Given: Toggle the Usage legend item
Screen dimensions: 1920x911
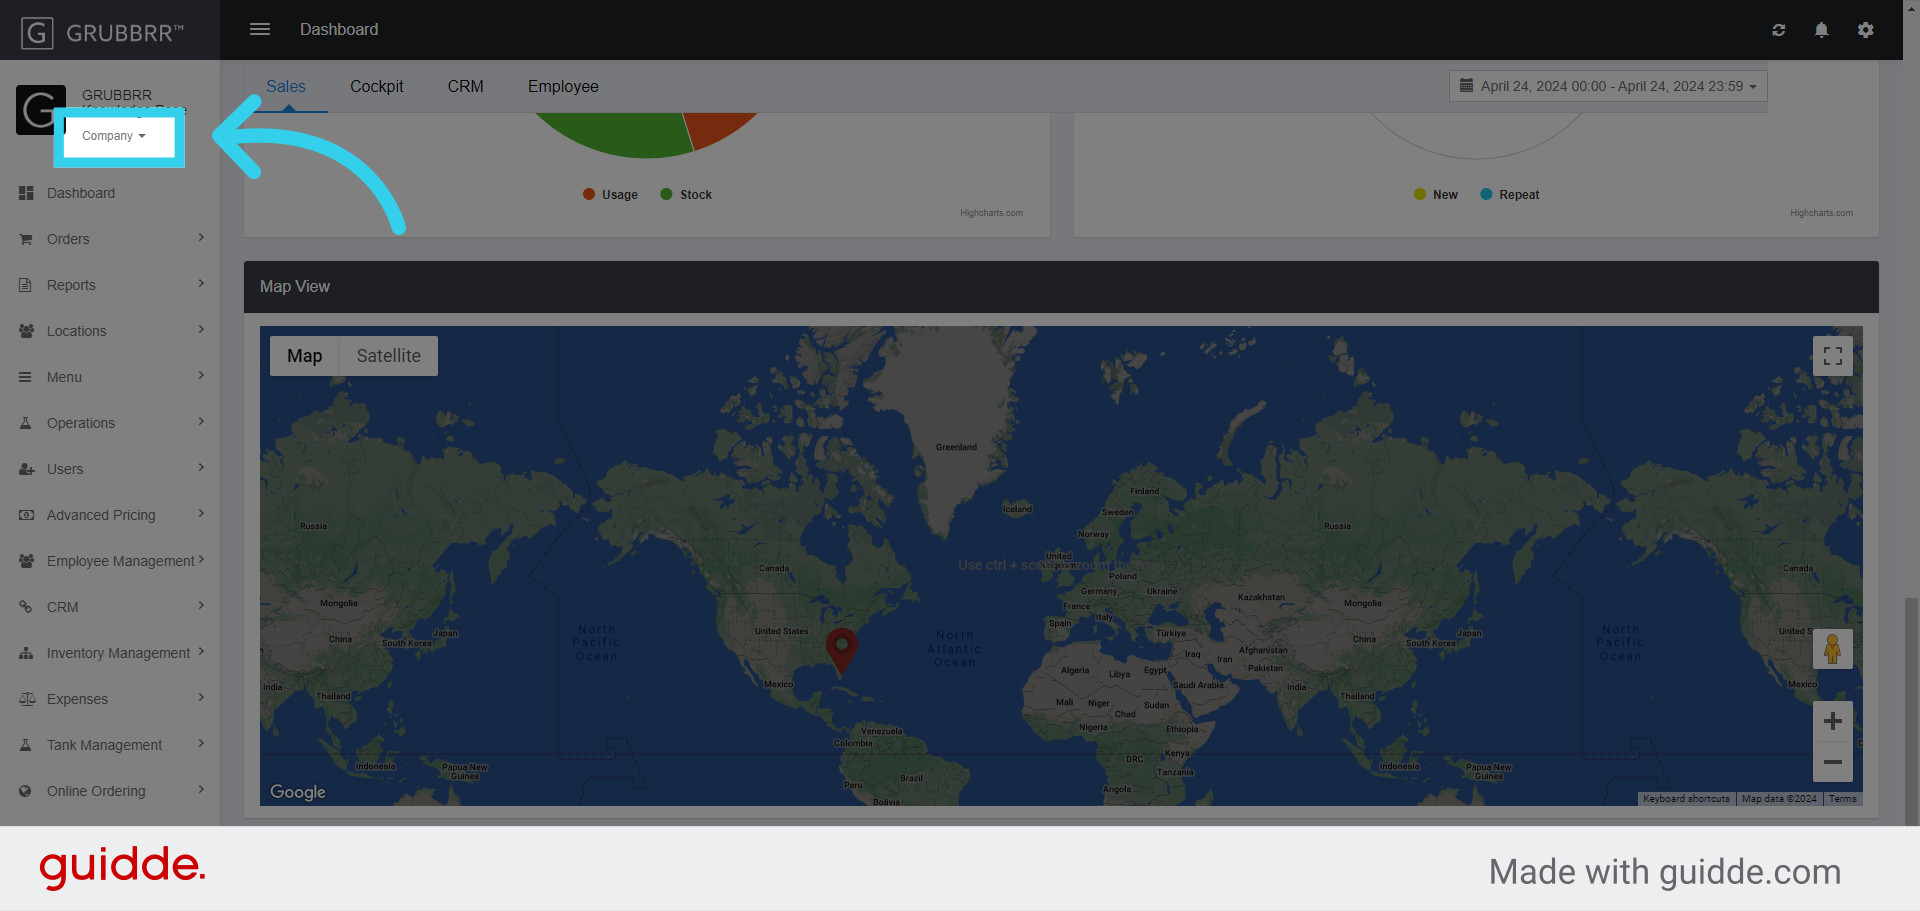Looking at the screenshot, I should click(610, 195).
